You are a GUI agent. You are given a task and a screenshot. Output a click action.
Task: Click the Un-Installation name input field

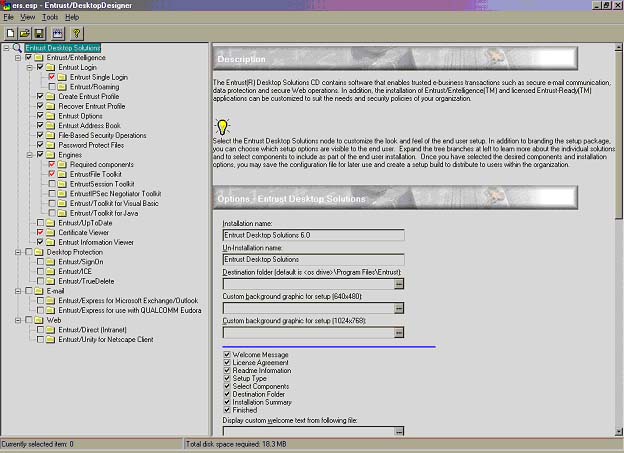[314, 260]
